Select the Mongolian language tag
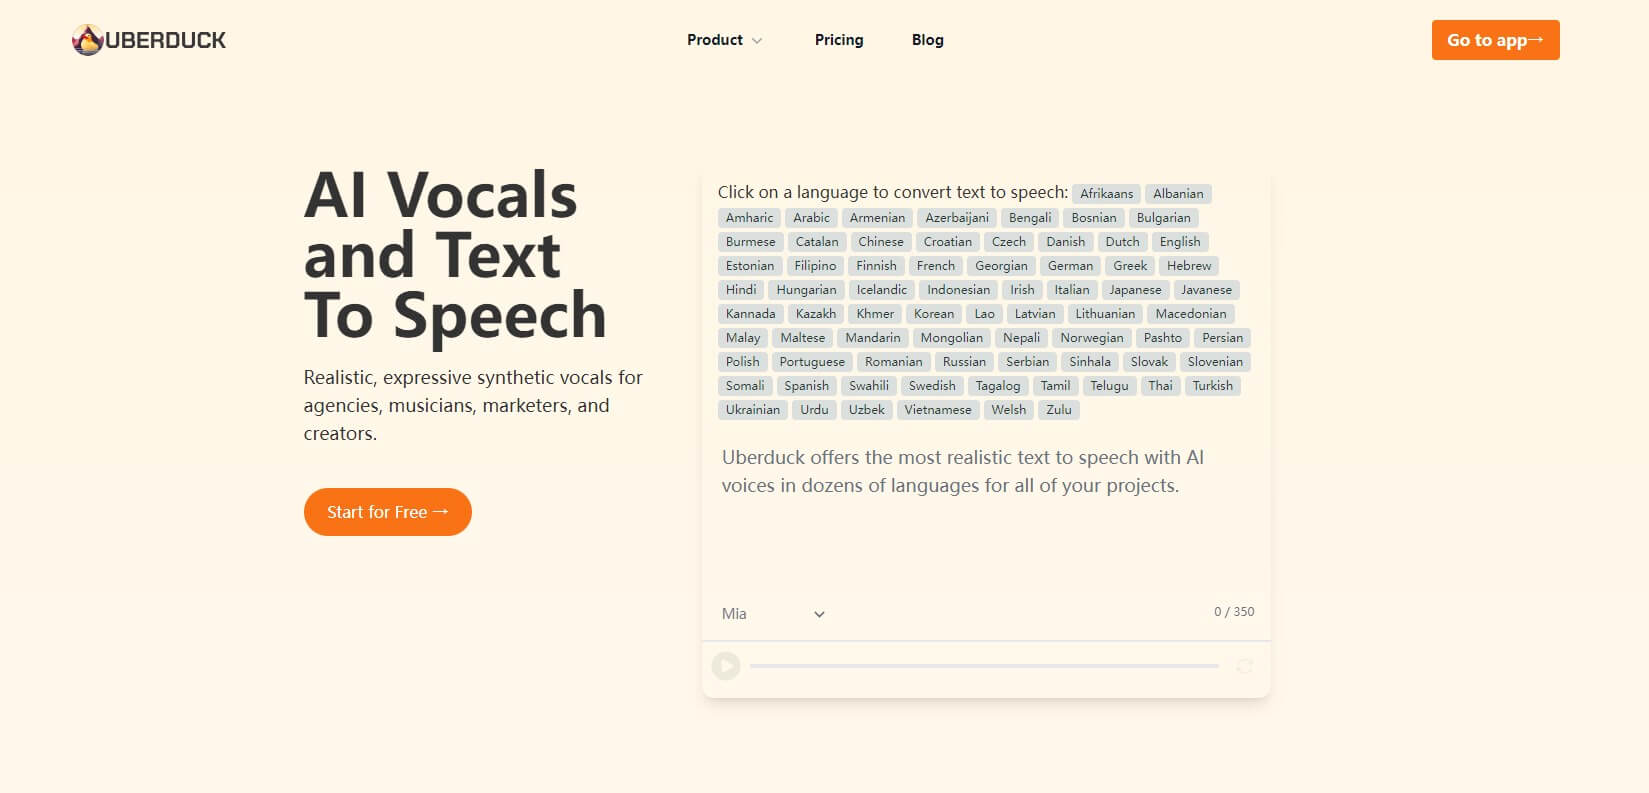Screen dimensions: 1649x793 (952, 338)
